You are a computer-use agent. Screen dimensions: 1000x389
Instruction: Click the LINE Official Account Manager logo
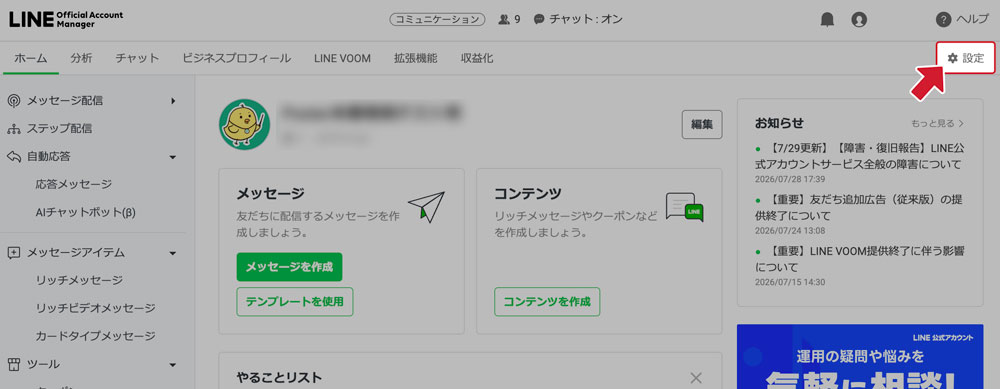(x=66, y=19)
